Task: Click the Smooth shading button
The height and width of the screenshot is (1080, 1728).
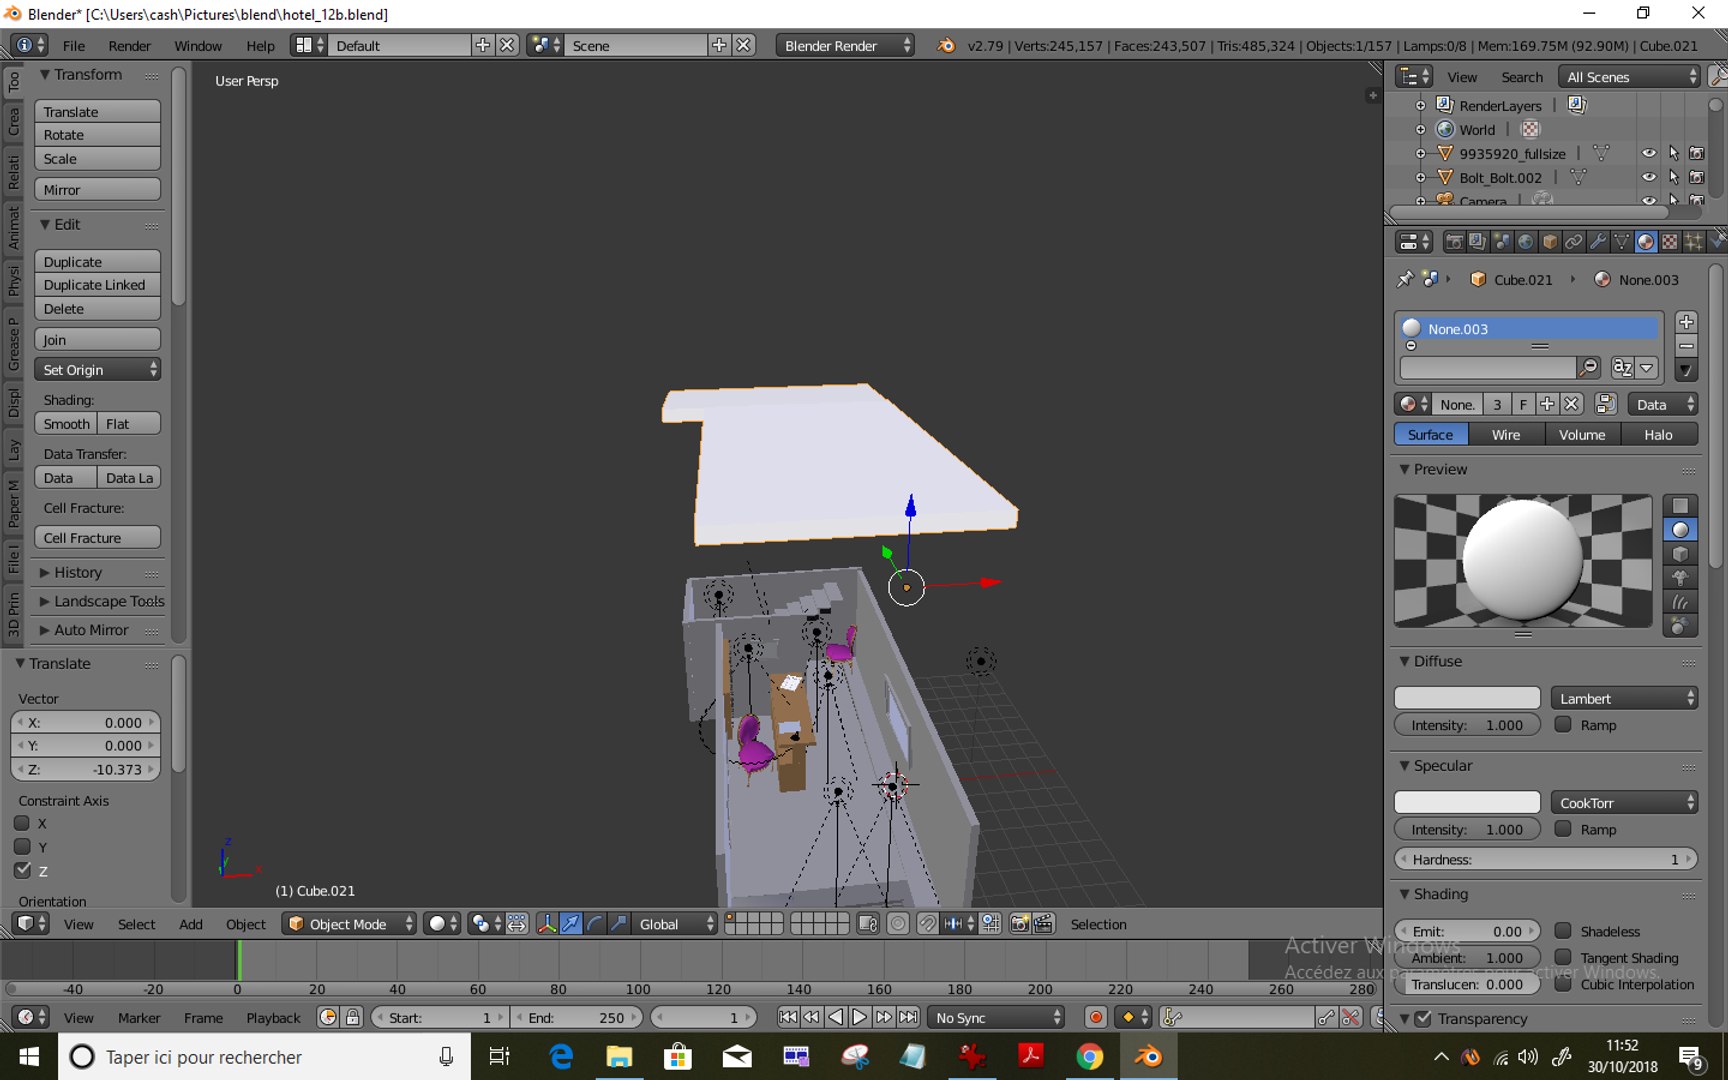Action: pos(66,424)
